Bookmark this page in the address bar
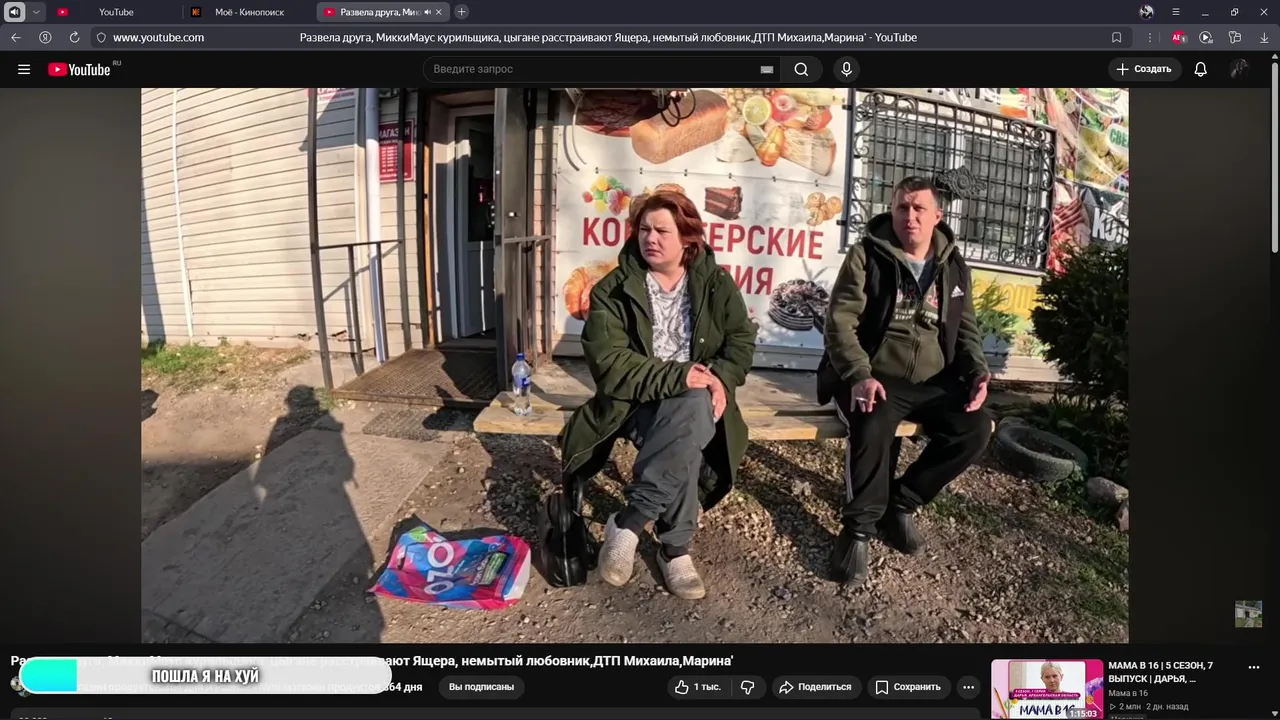 click(1116, 37)
